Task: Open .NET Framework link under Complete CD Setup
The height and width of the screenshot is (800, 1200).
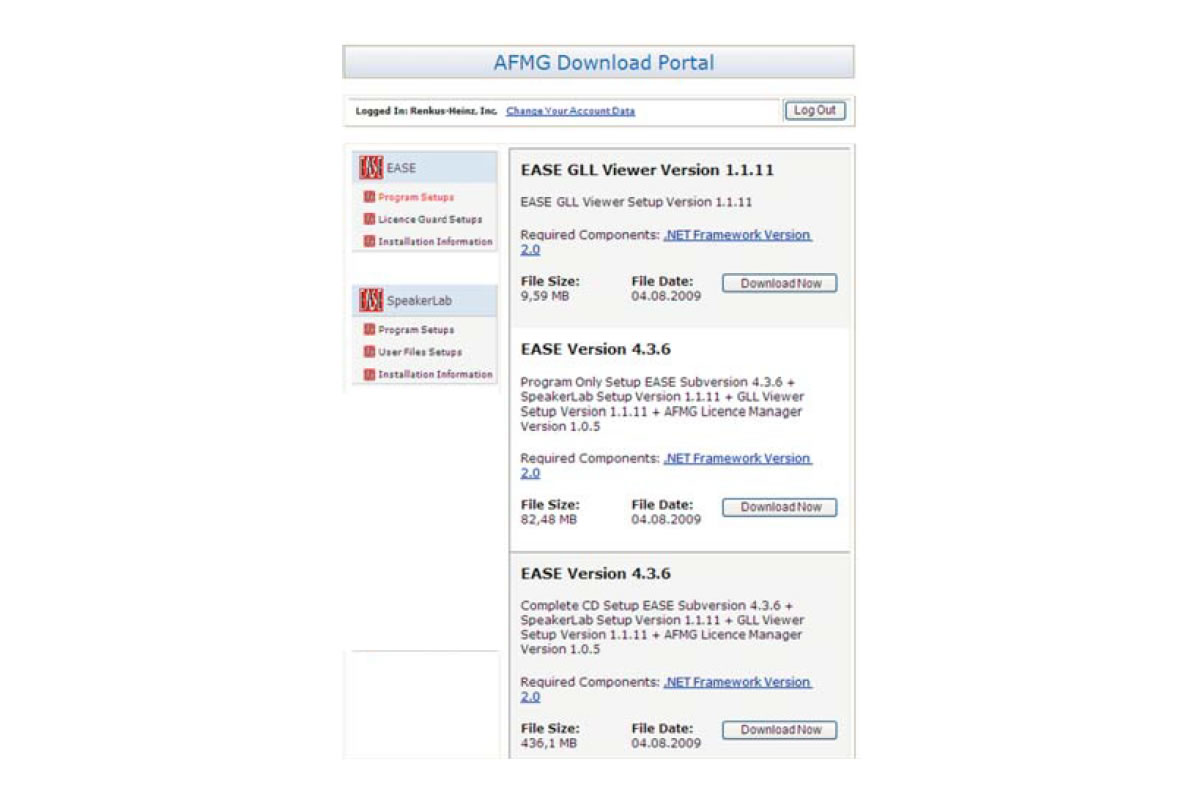Action: (667, 689)
